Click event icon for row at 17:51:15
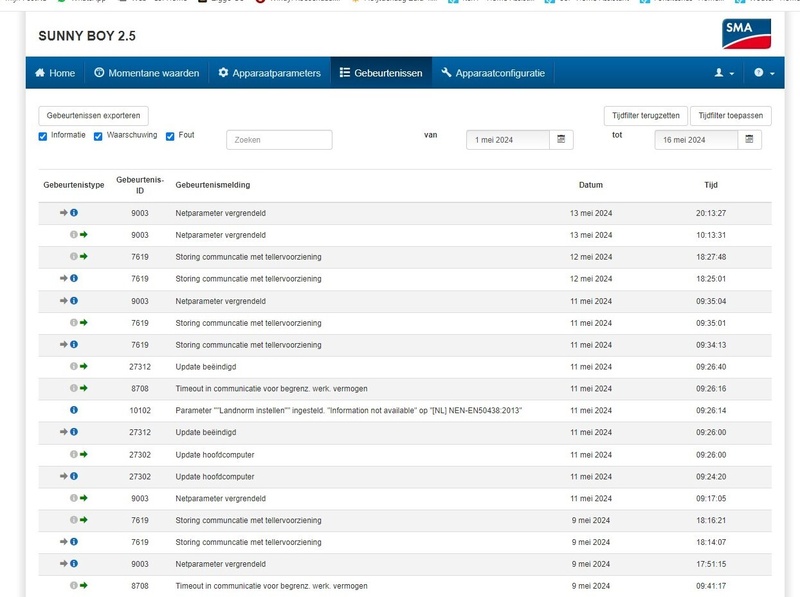Image resolution: width=800 pixels, height=597 pixels. tap(69, 564)
